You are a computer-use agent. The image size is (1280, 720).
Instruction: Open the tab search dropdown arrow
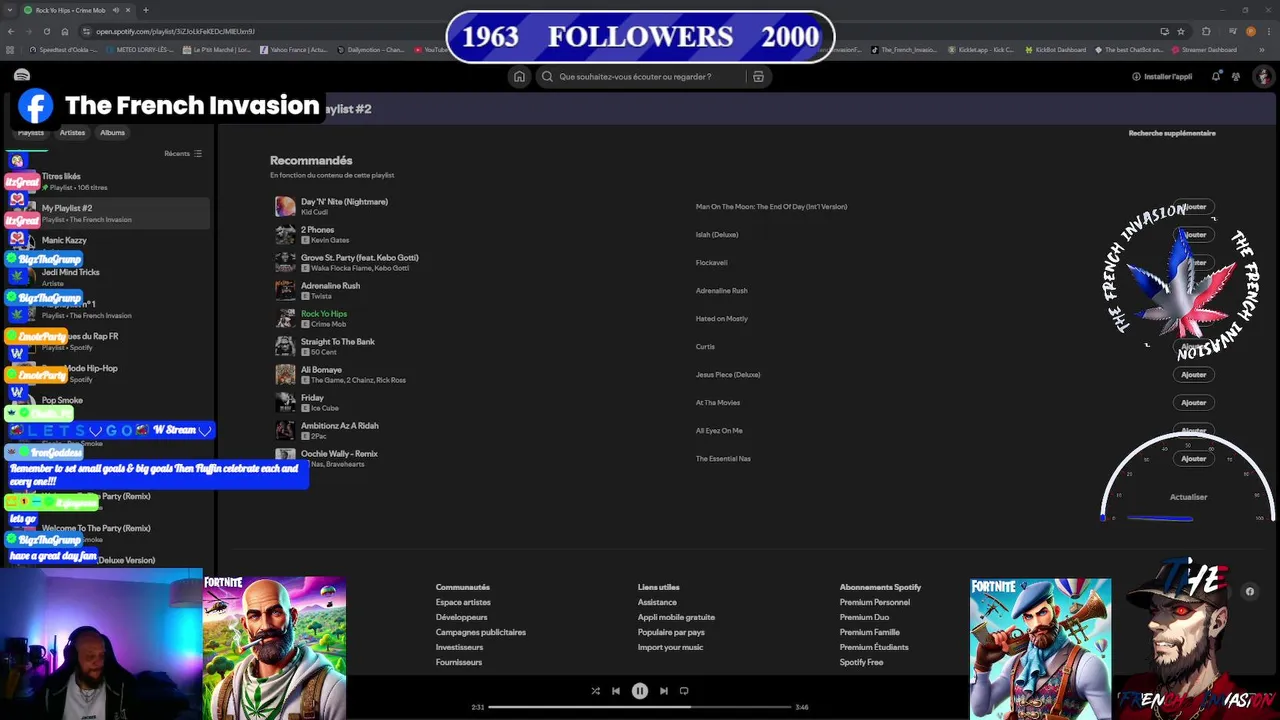(10, 10)
